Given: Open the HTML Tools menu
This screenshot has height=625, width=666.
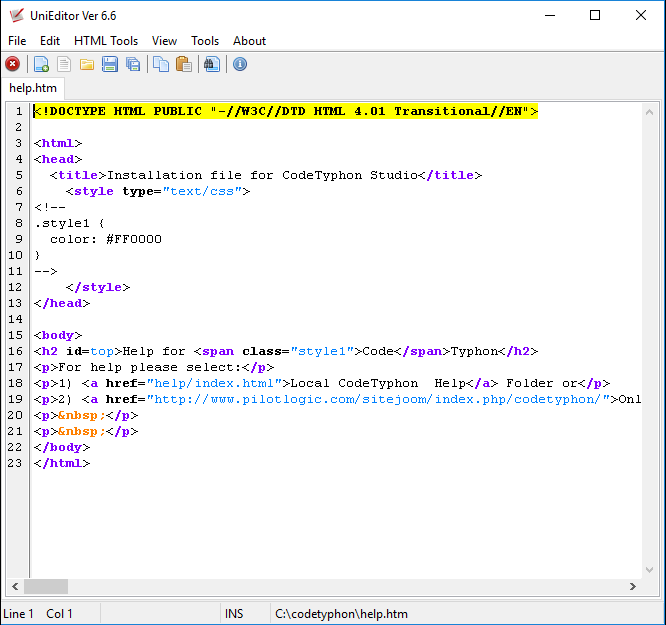Looking at the screenshot, I should coord(106,41).
